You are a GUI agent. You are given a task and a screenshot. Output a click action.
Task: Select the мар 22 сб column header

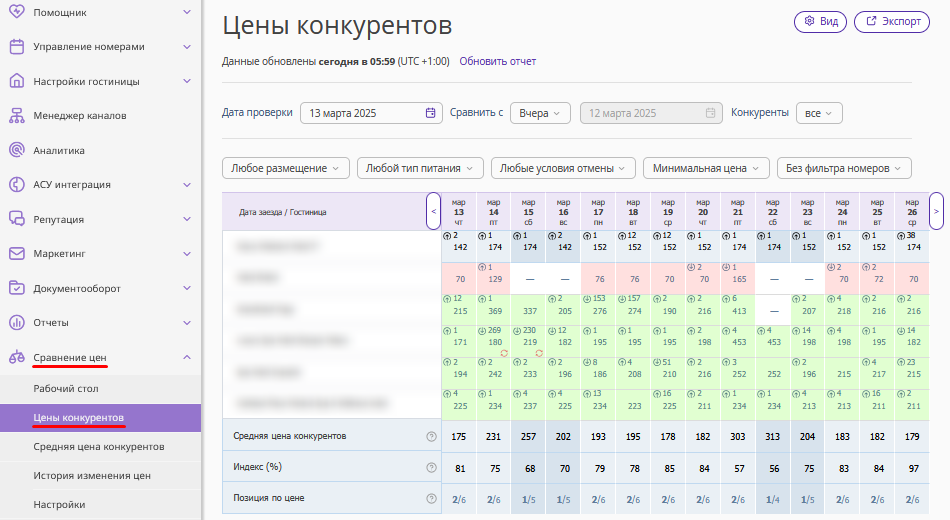tap(772, 212)
